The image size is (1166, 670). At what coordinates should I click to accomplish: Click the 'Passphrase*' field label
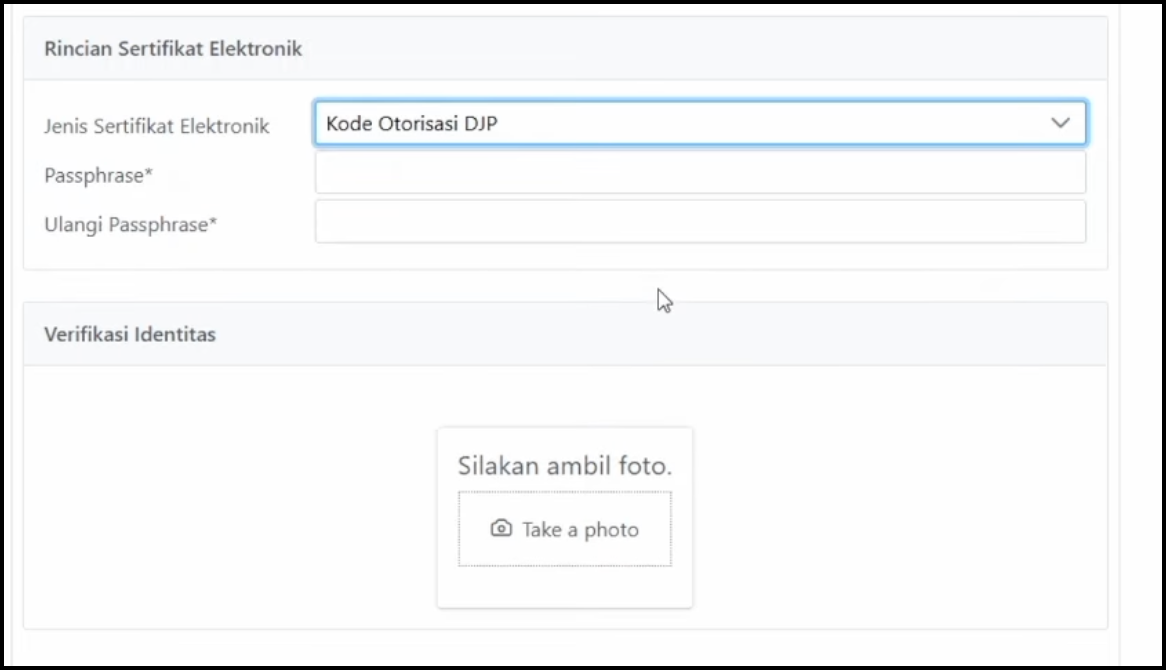[98, 175]
